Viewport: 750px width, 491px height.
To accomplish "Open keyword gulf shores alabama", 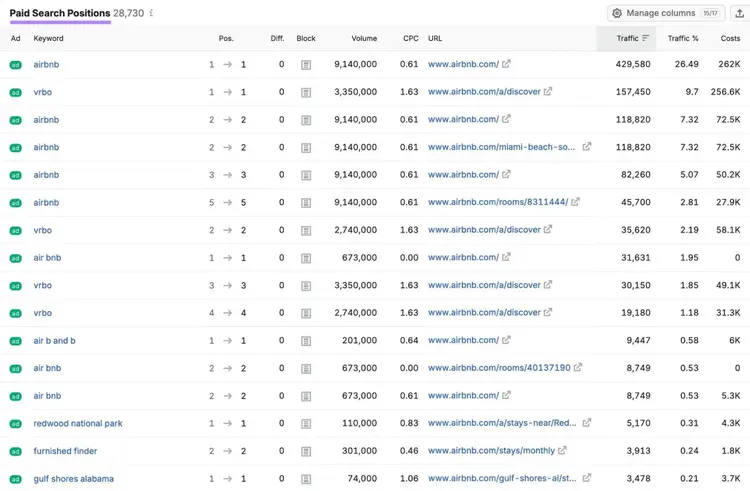I will pos(74,479).
